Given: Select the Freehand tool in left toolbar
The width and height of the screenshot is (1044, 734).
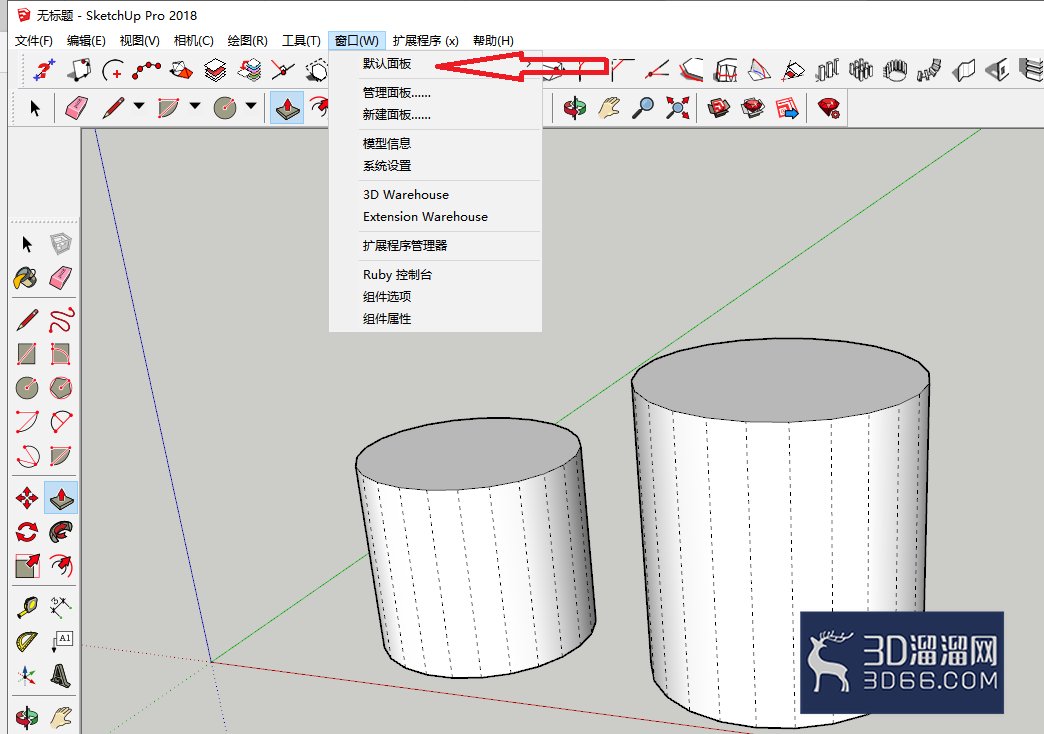Looking at the screenshot, I should pyautogui.click(x=61, y=320).
